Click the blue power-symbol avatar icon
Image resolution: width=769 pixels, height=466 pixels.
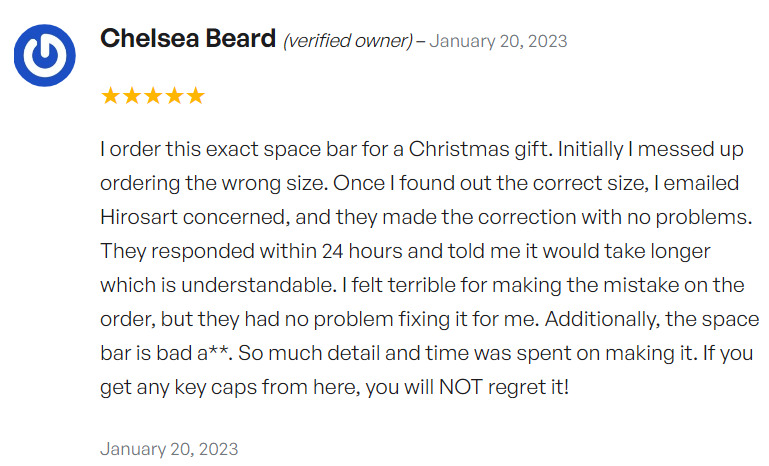[45, 55]
